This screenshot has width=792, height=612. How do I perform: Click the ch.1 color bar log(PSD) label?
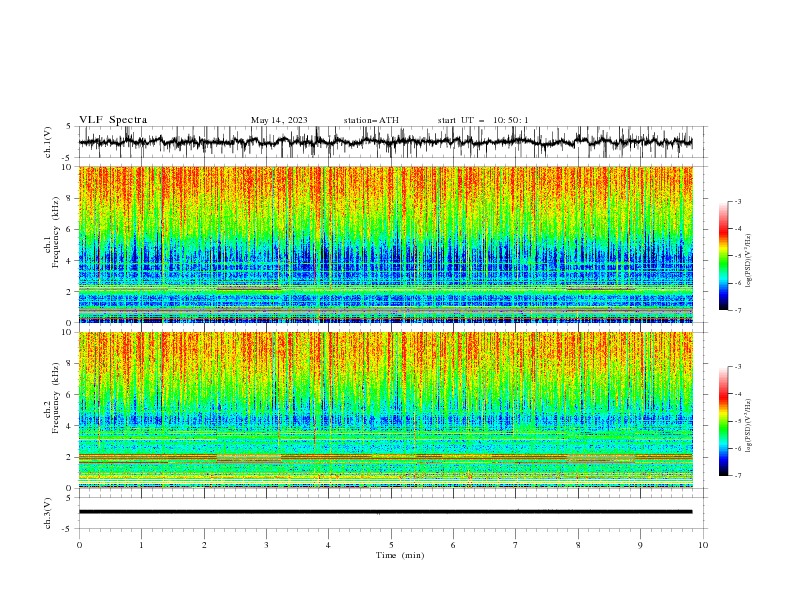748,261
